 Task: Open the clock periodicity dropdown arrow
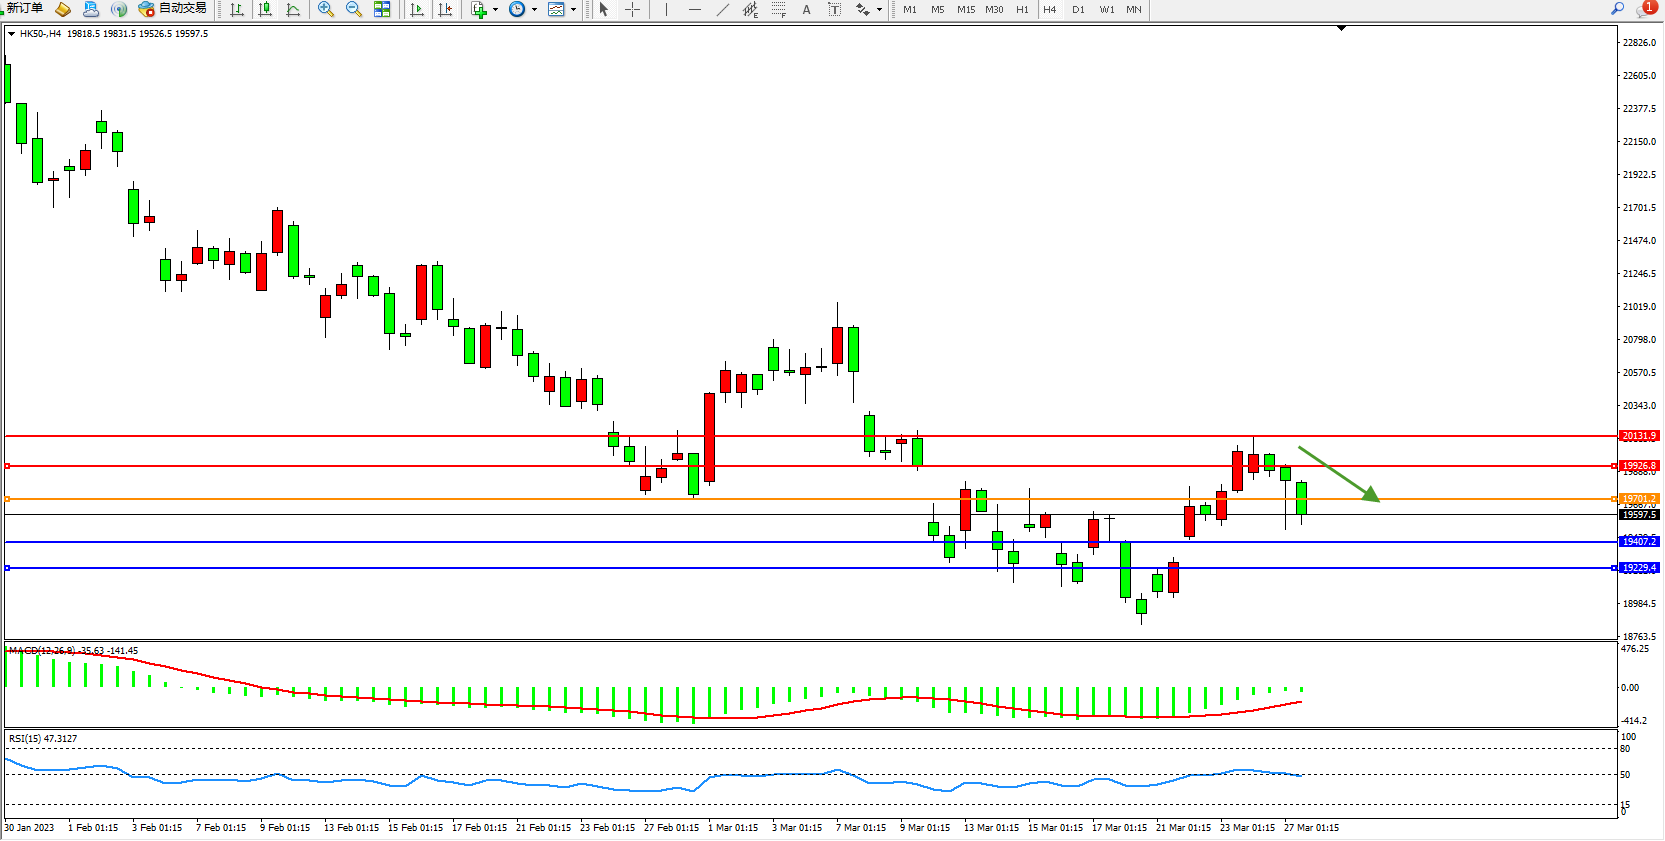click(x=534, y=10)
